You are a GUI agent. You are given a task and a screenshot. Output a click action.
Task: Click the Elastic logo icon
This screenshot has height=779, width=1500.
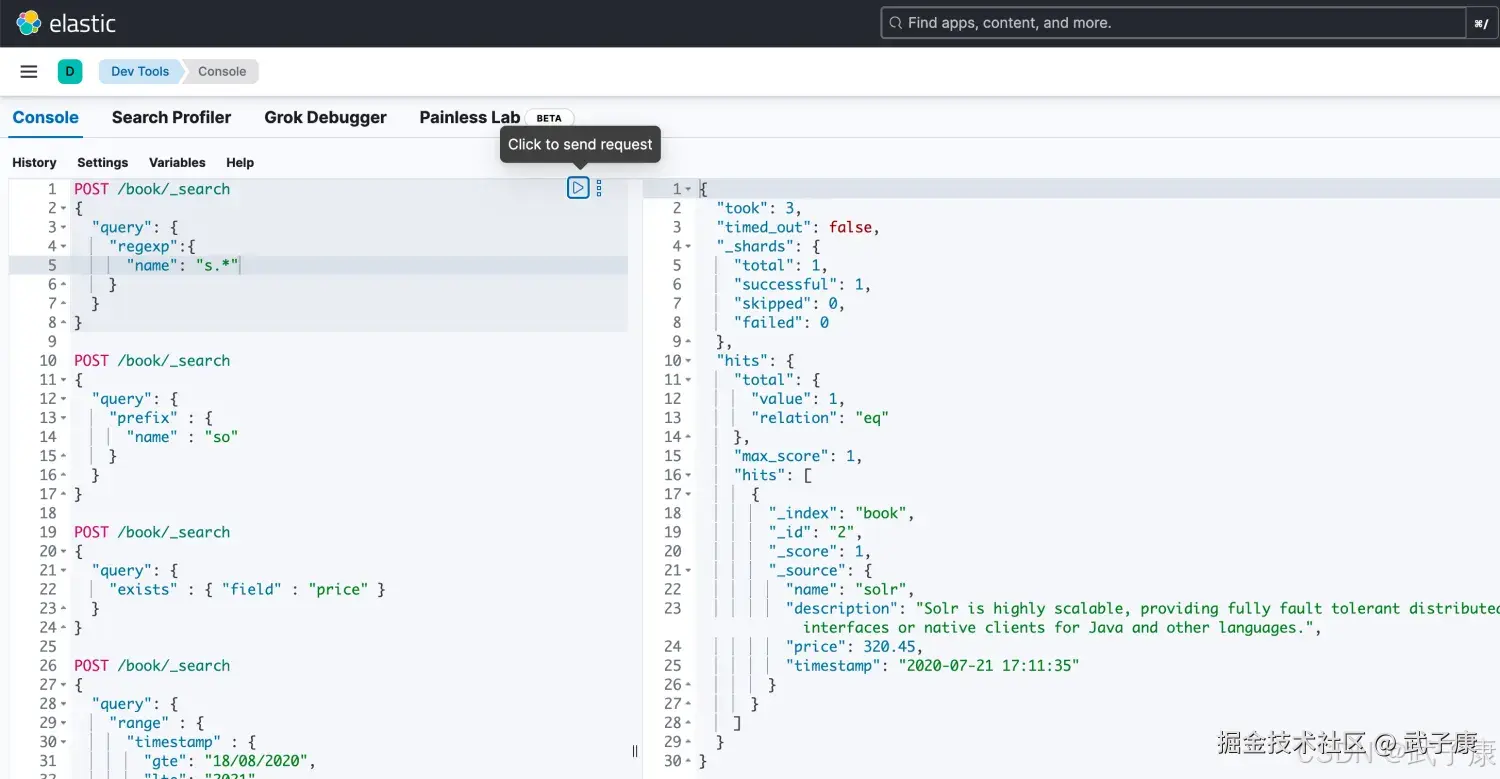[x=29, y=23]
